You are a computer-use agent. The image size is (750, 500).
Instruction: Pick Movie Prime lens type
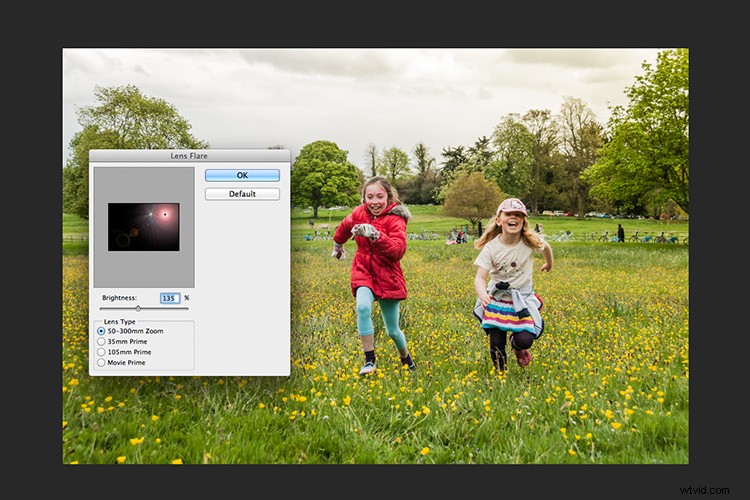pyautogui.click(x=101, y=363)
